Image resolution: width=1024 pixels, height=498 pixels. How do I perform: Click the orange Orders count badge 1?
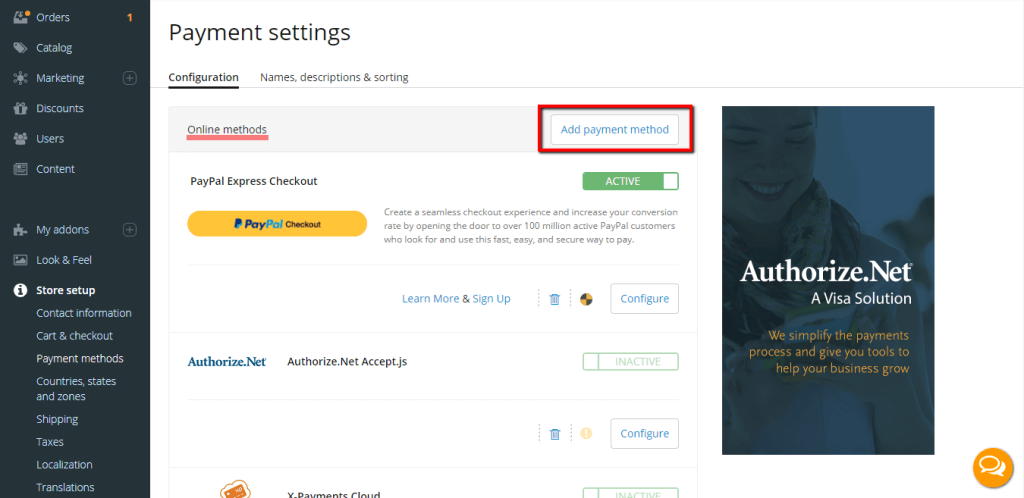coord(129,18)
